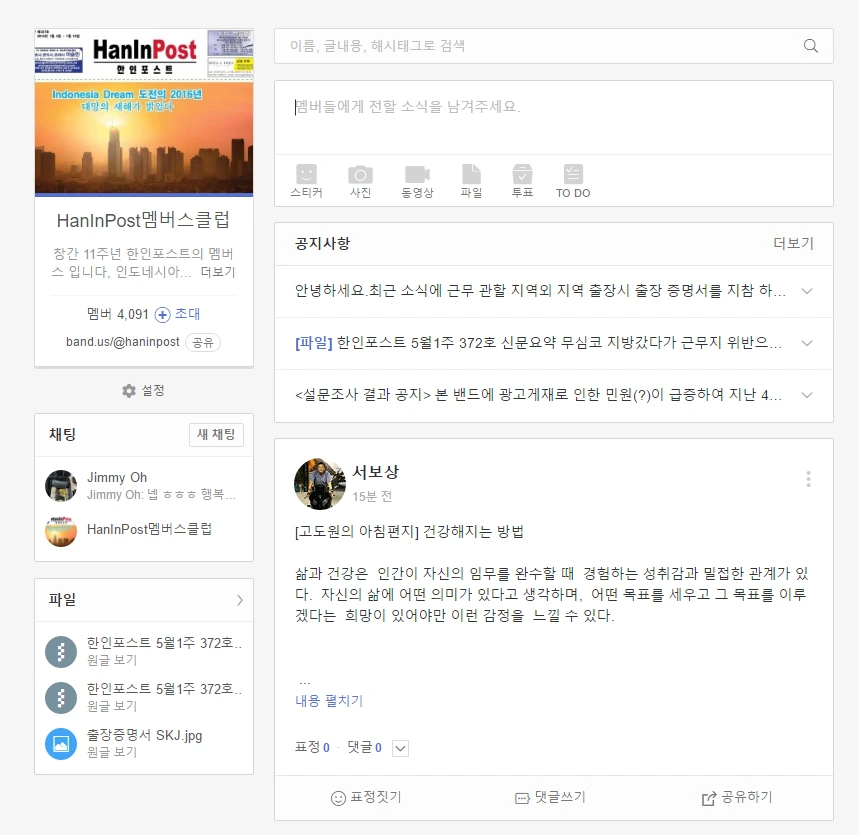
Task: Expand post content via 내용 펼치기
Action: [x=329, y=701]
